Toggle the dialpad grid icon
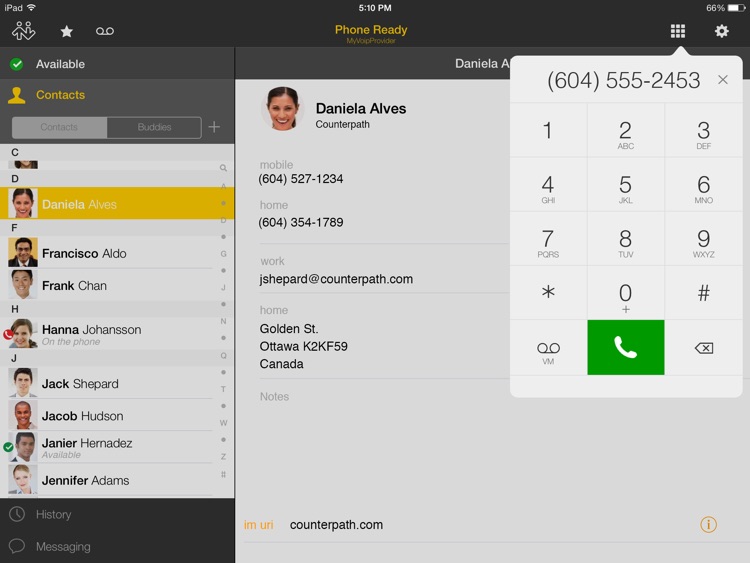Image resolution: width=750 pixels, height=563 pixels. click(x=677, y=31)
